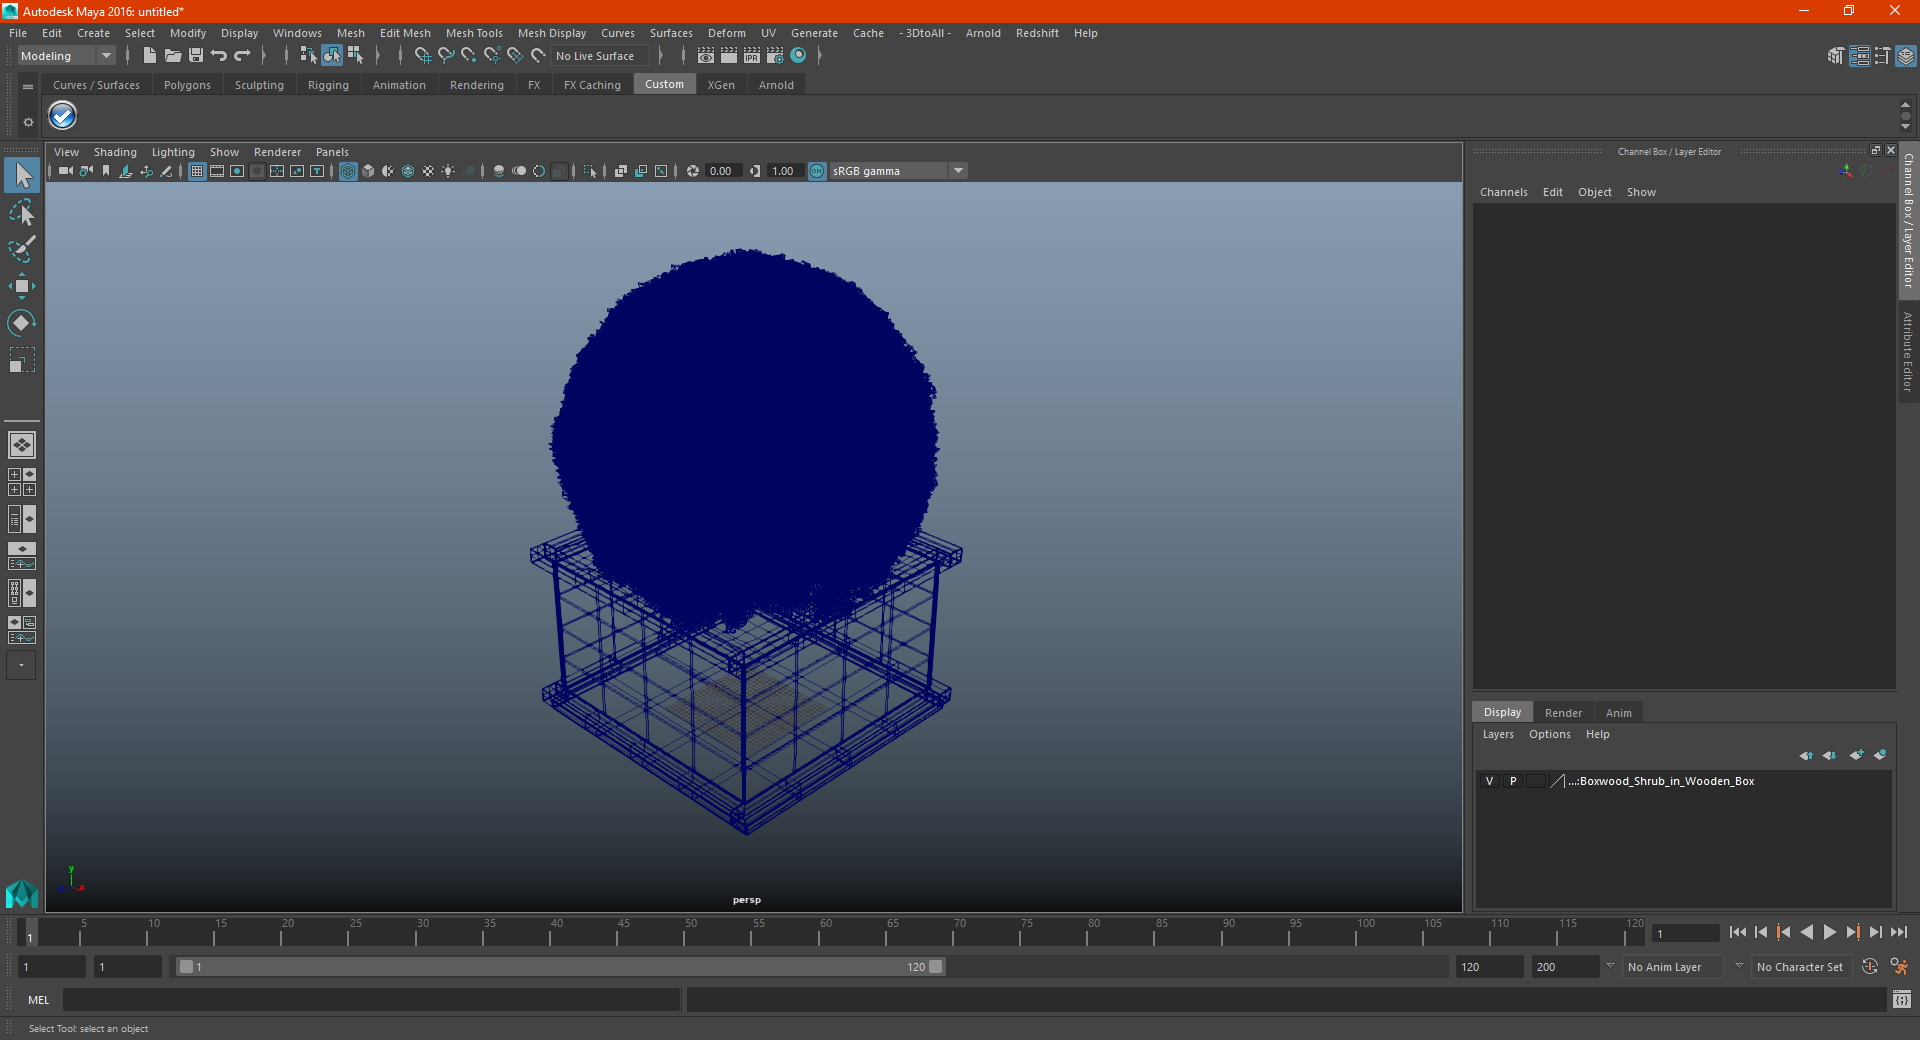Click the Snap to grids icon

pos(423,56)
